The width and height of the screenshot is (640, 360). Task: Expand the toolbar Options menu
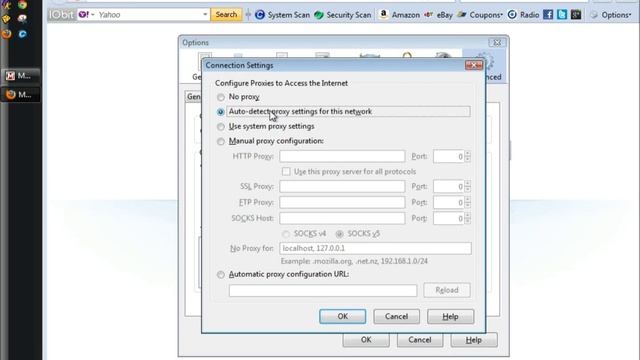(611, 15)
